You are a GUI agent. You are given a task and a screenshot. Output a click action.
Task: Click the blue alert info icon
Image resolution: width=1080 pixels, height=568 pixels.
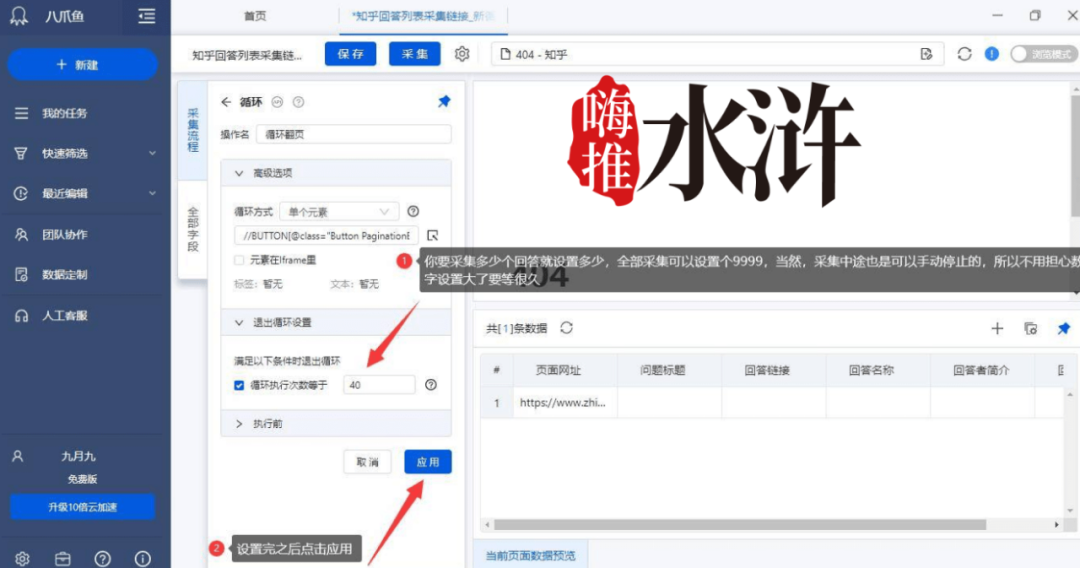coord(992,54)
